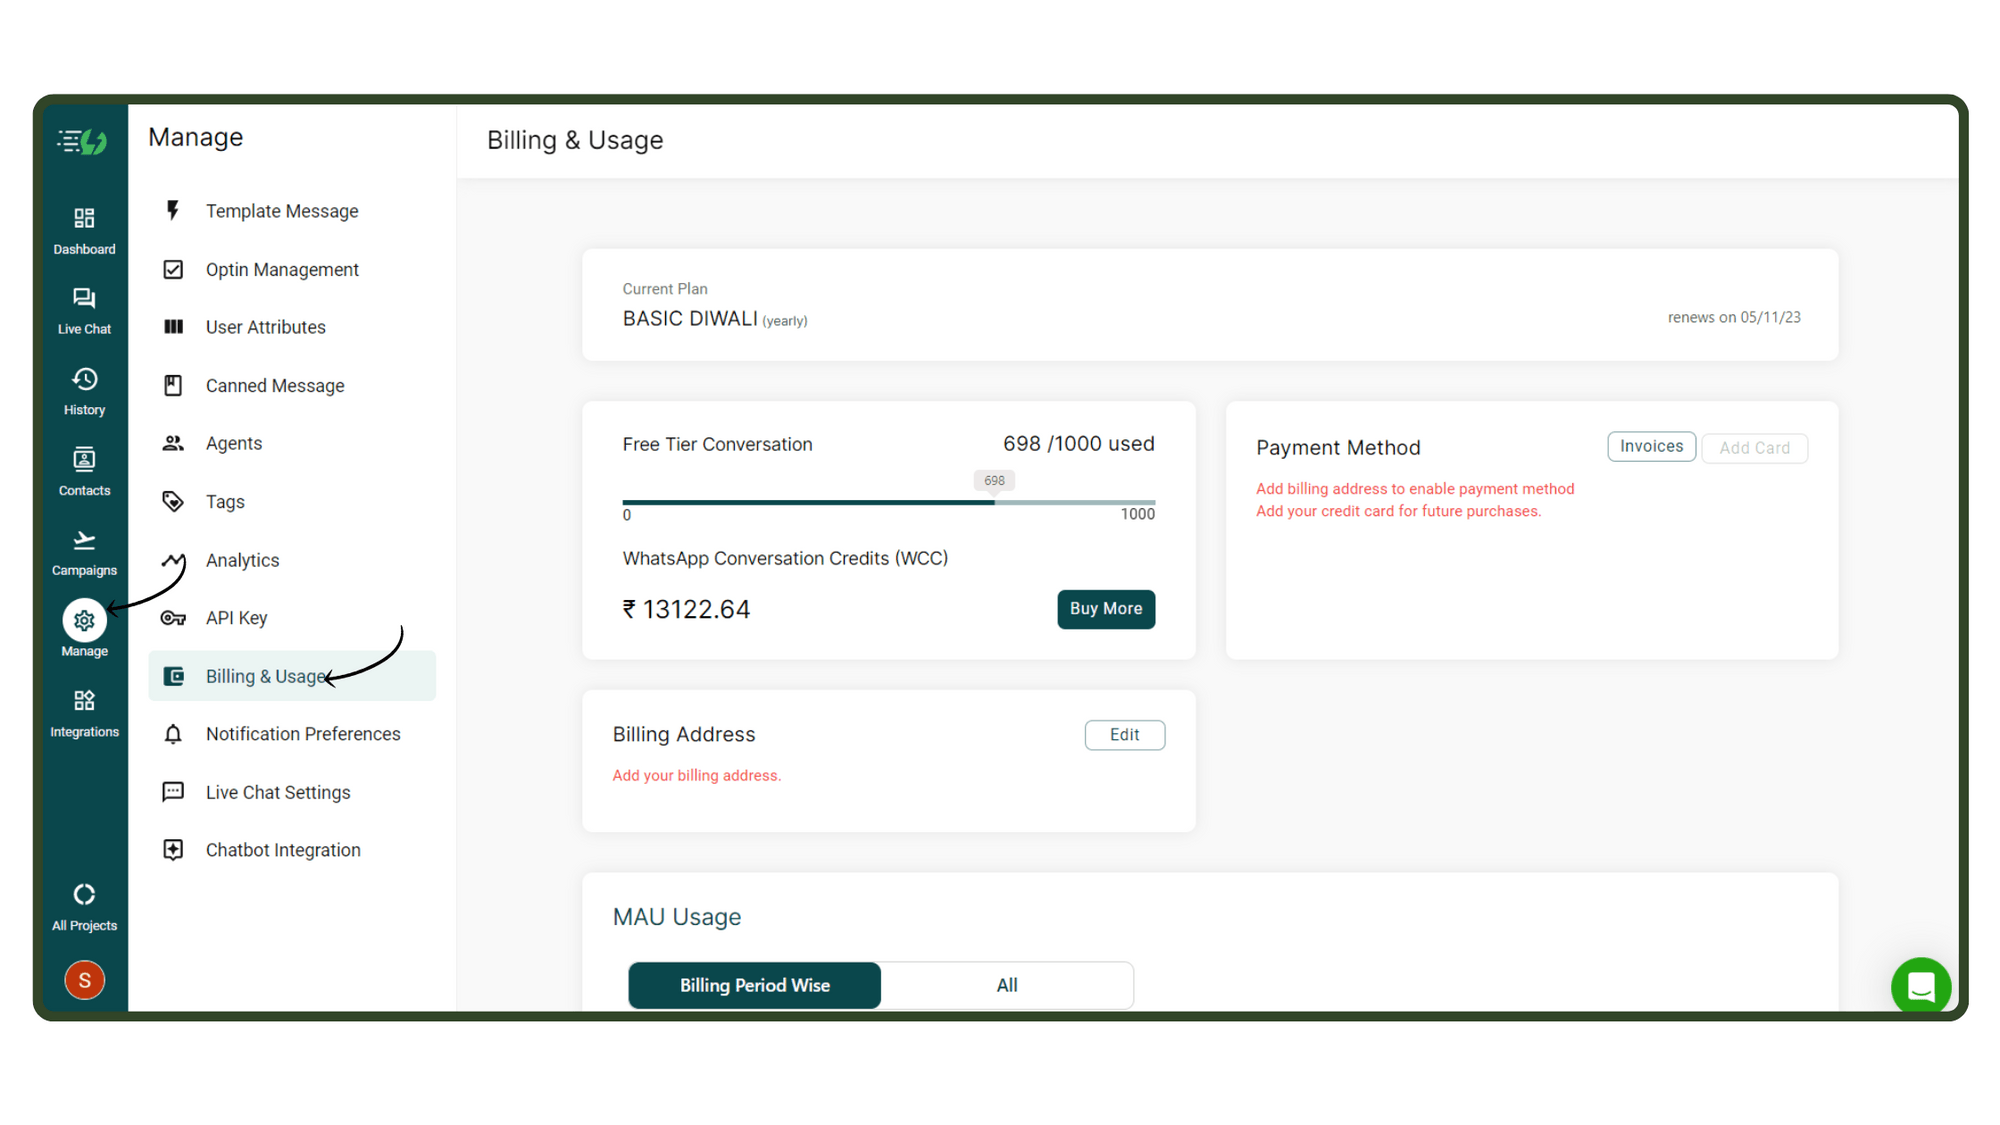
Task: Click Edit billing address button
Action: [1125, 734]
